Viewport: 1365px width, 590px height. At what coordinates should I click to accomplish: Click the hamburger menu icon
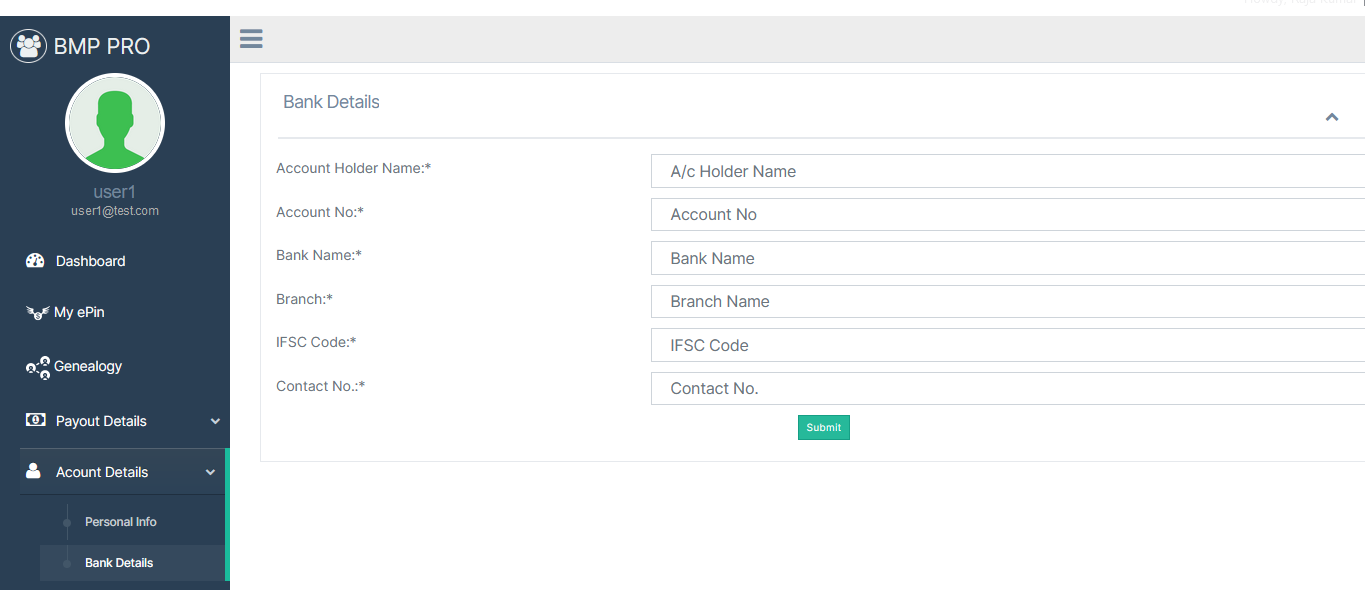point(251,39)
